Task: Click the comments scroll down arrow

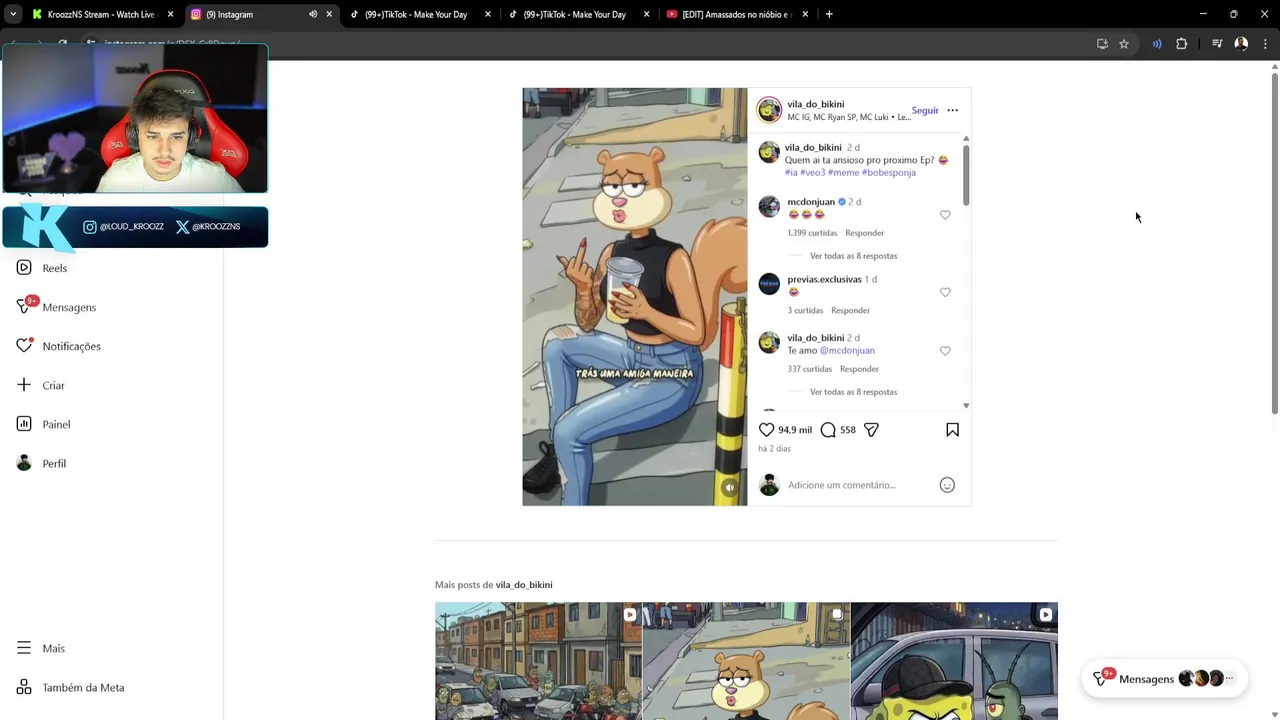Action: point(966,405)
